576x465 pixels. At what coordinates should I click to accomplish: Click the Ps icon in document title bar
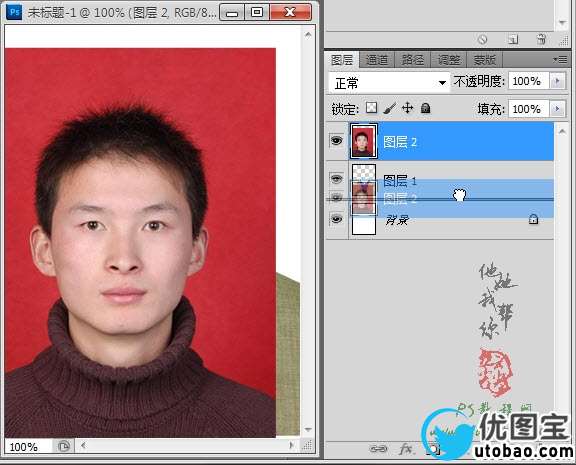[x=14, y=12]
